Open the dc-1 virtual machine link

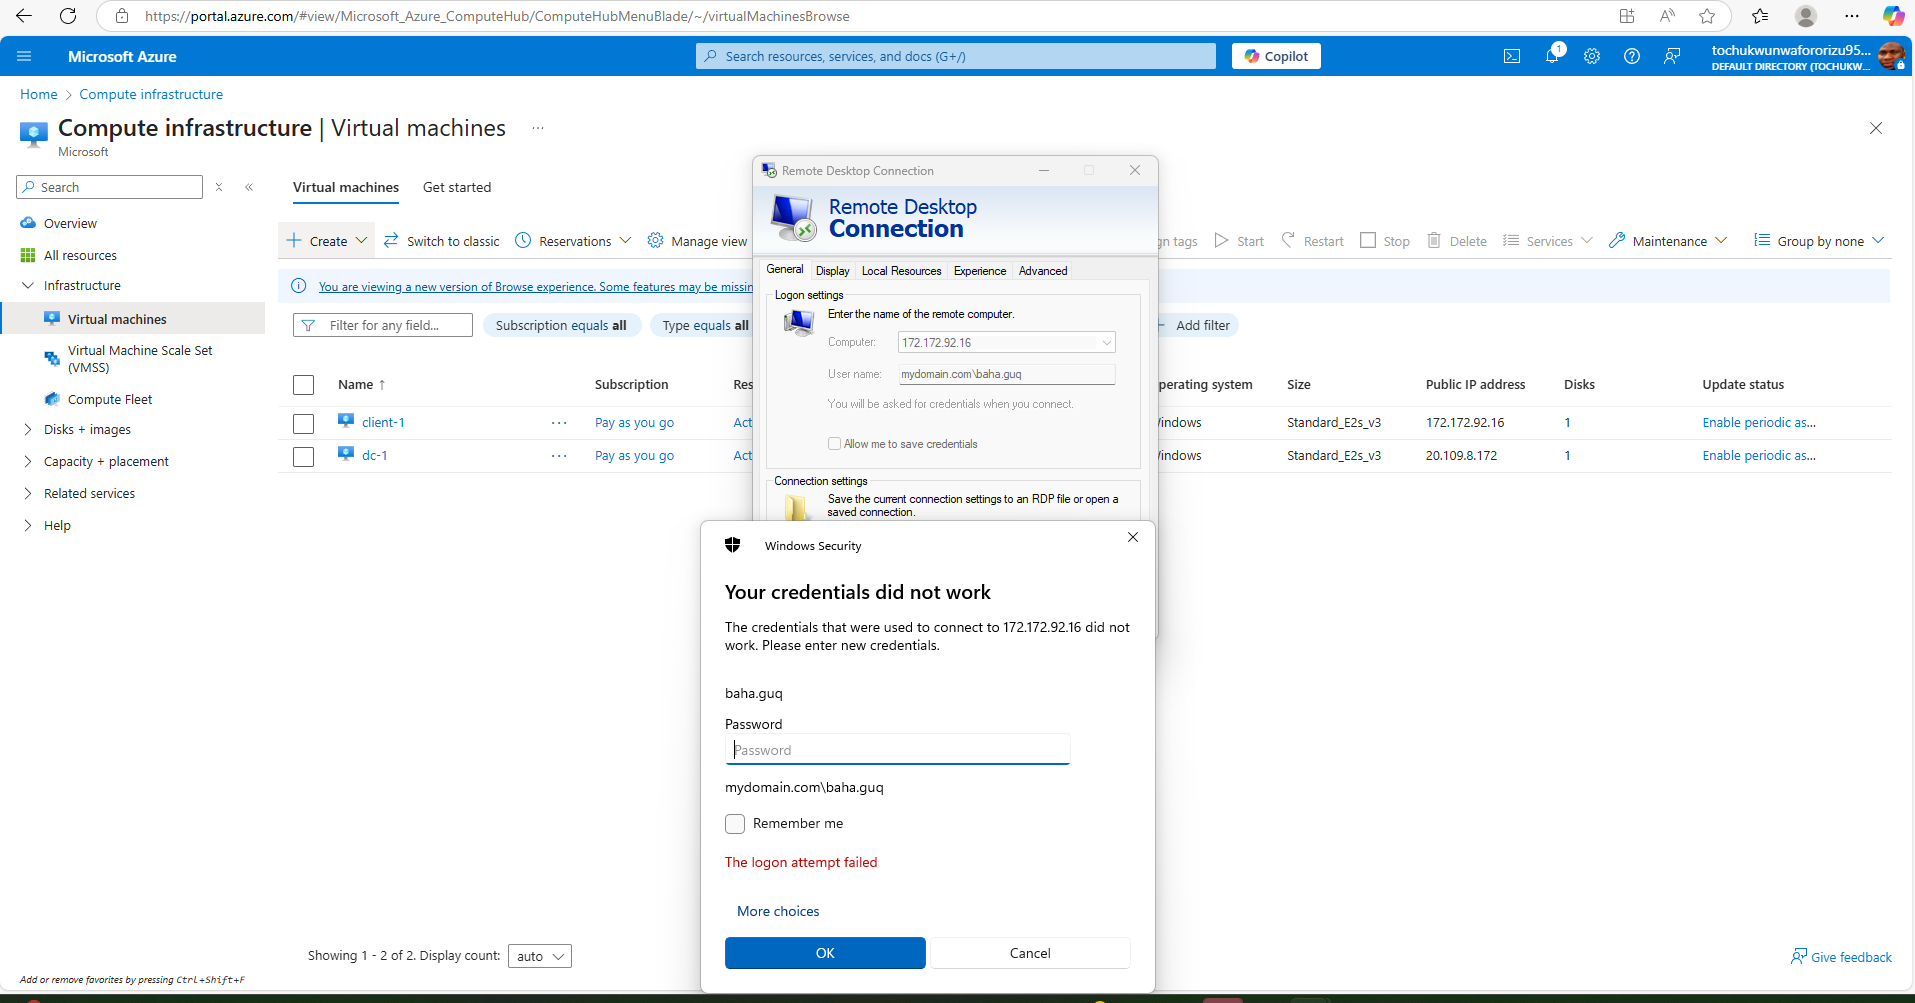pyautogui.click(x=374, y=456)
